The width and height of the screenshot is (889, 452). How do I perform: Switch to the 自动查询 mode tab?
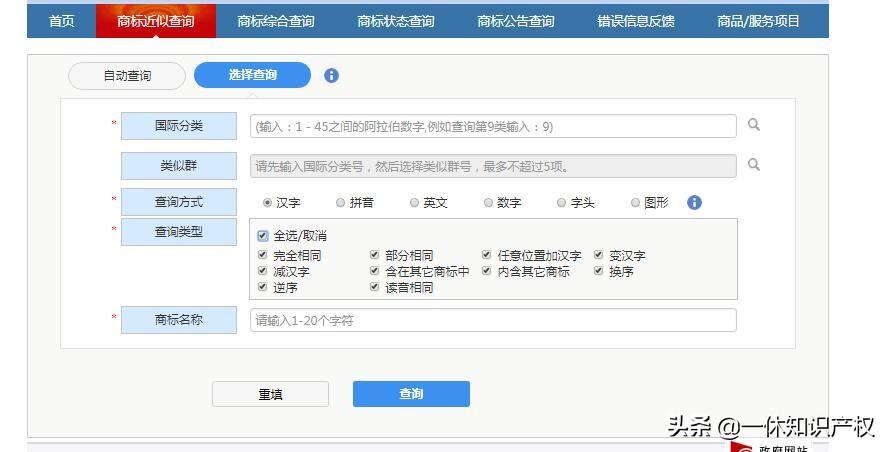coord(127,75)
